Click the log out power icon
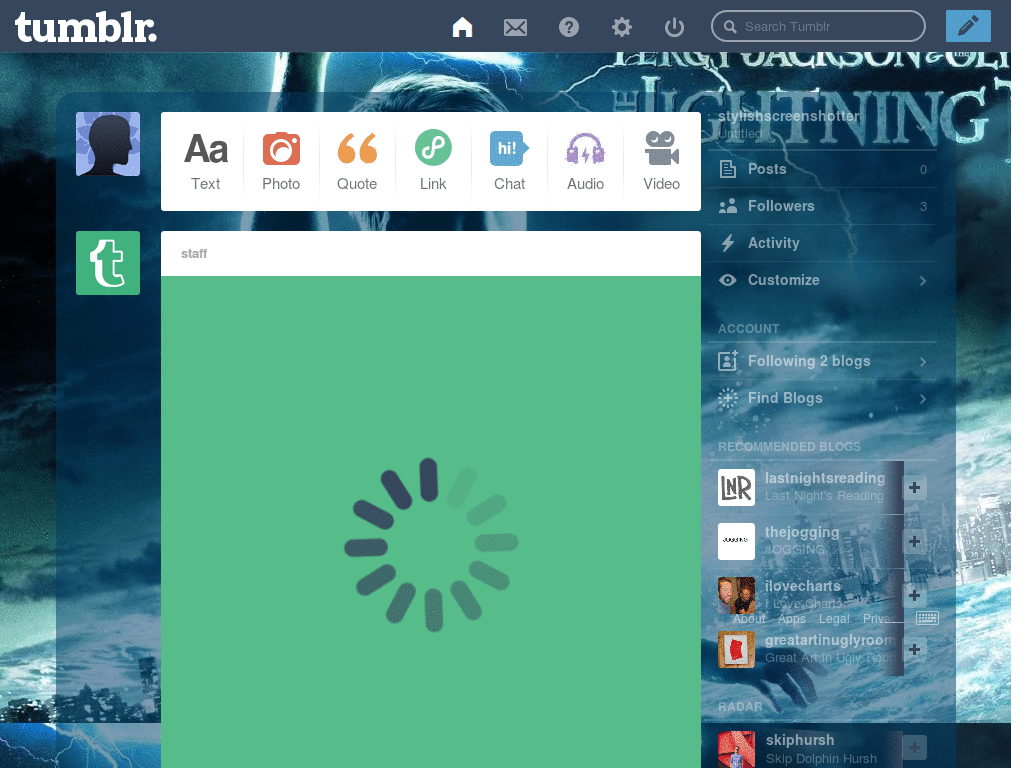Viewport: 1024px width, 768px height. pyautogui.click(x=675, y=27)
